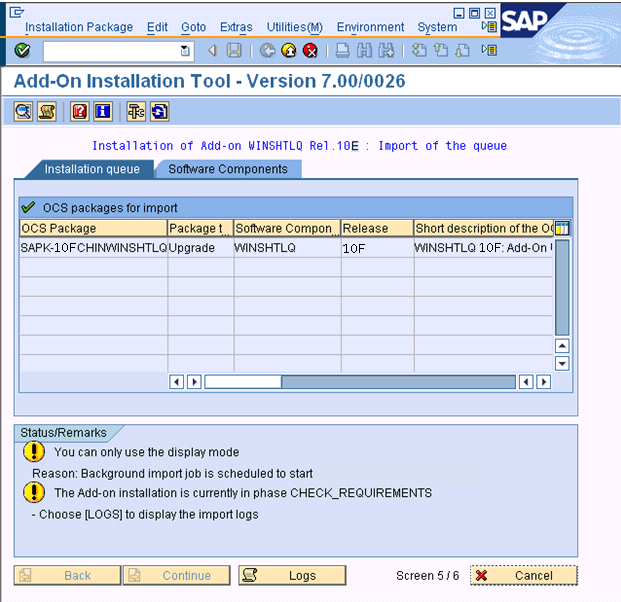Click the scroll log icon in application toolbar
Image resolution: width=621 pixels, height=602 pixels.
(47, 112)
